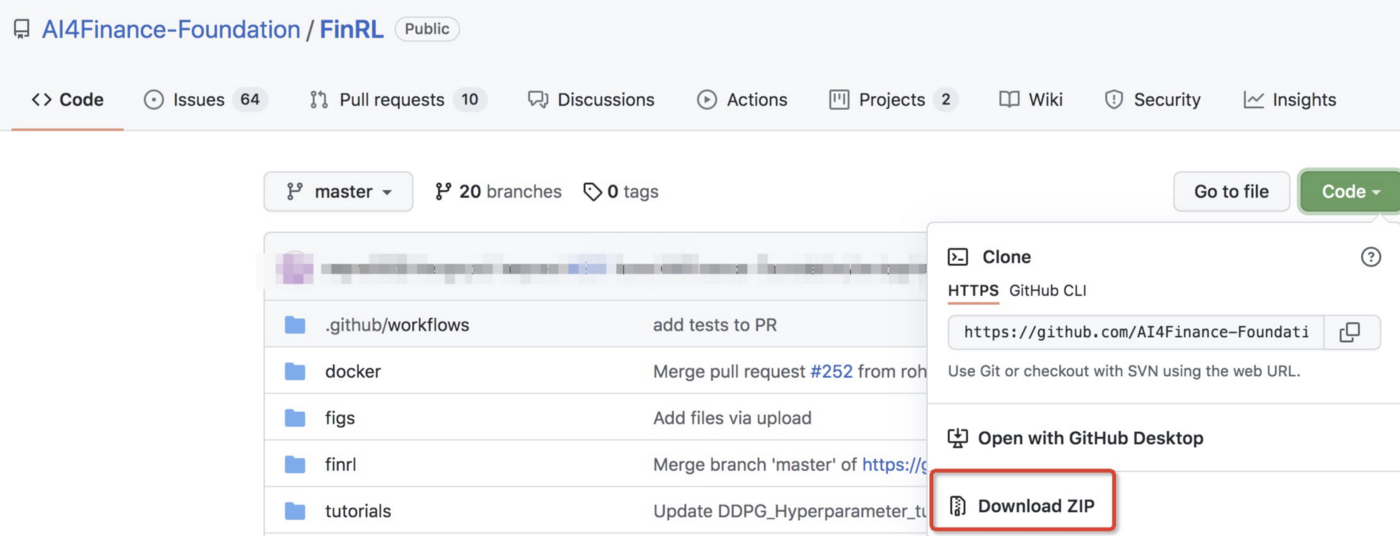This screenshot has width=1400, height=536.
Task: Copy the HTTPS clone URL icon
Action: [x=1349, y=332]
